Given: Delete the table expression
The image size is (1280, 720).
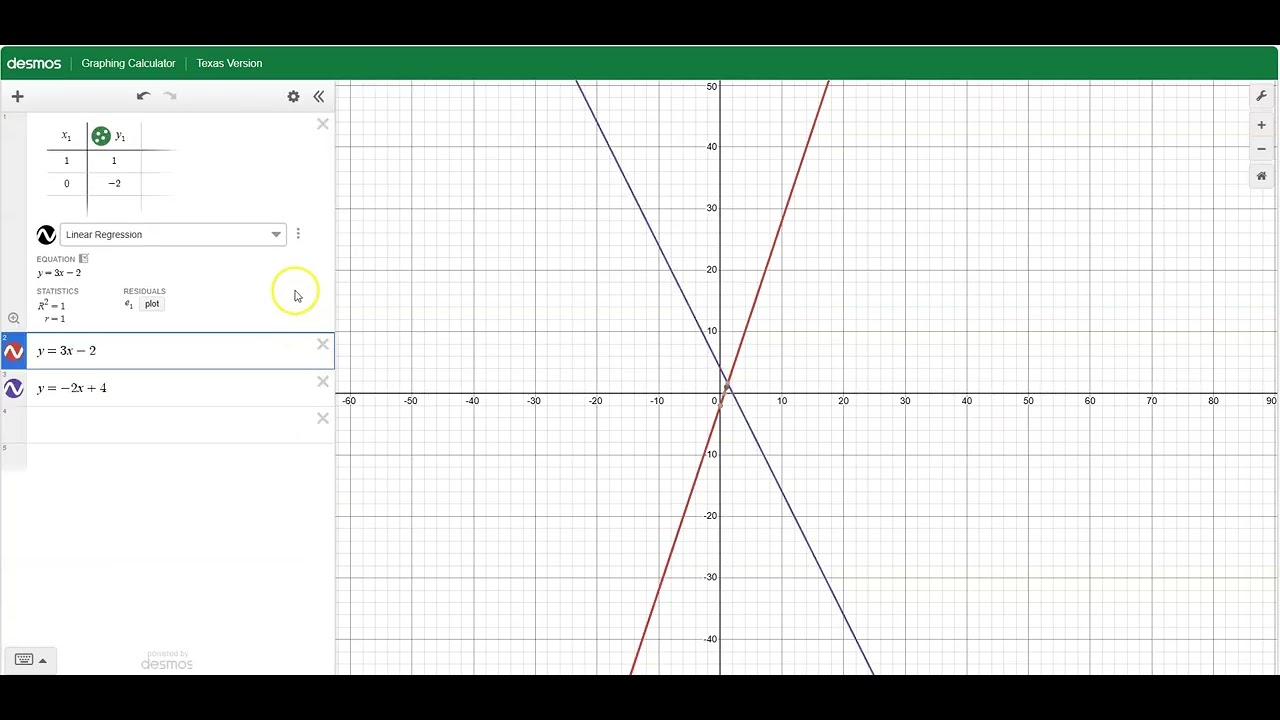Looking at the screenshot, I should tap(322, 124).
